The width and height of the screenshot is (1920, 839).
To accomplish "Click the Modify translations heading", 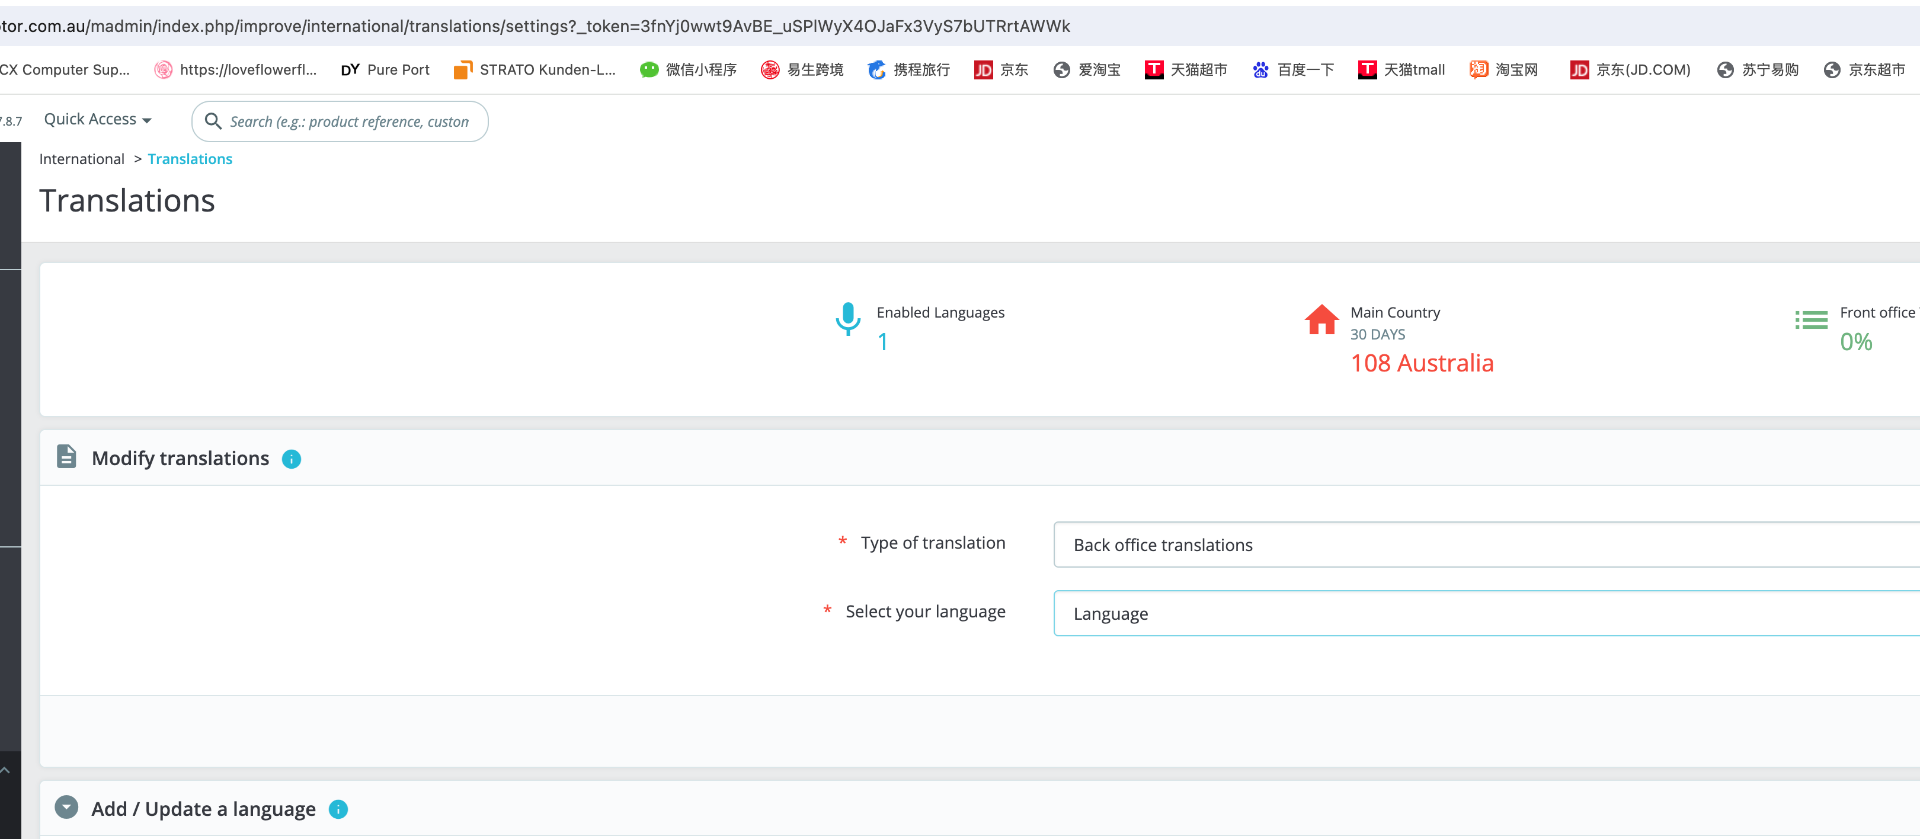I will click(x=180, y=458).
